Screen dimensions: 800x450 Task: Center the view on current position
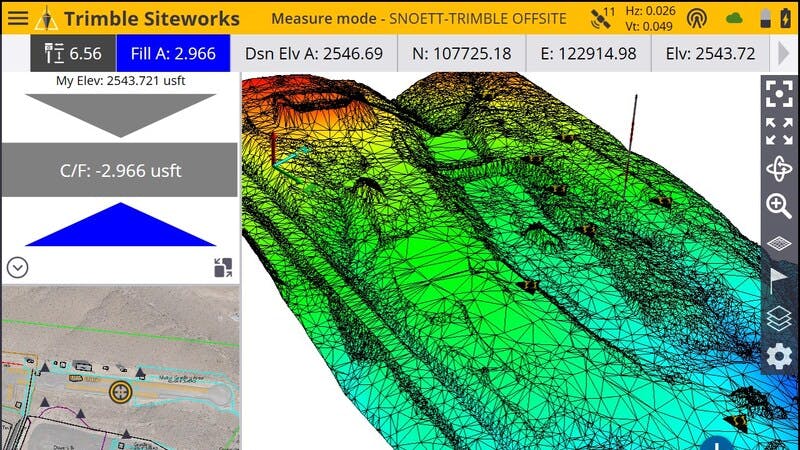click(779, 94)
